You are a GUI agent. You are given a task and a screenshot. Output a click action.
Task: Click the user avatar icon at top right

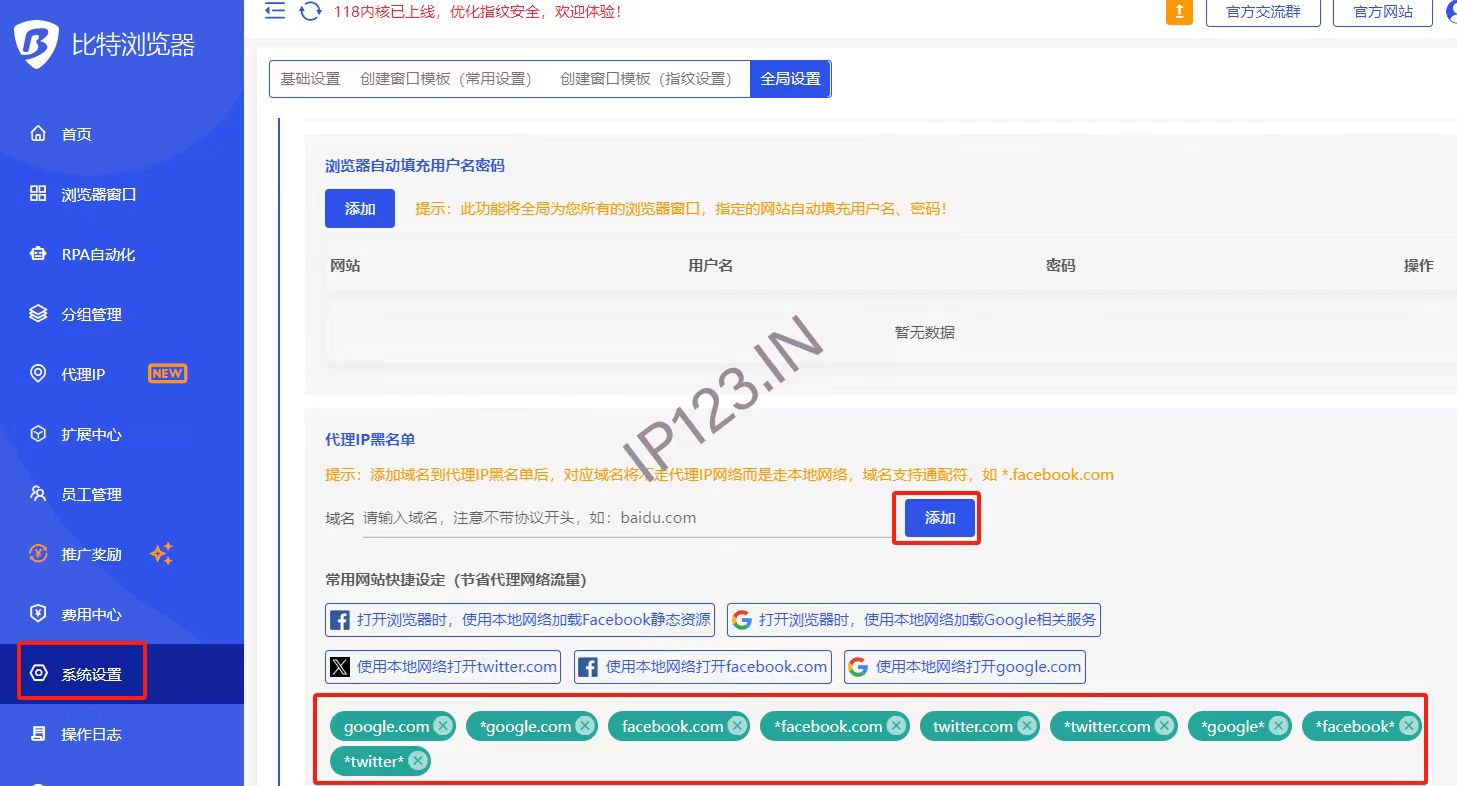(1452, 12)
